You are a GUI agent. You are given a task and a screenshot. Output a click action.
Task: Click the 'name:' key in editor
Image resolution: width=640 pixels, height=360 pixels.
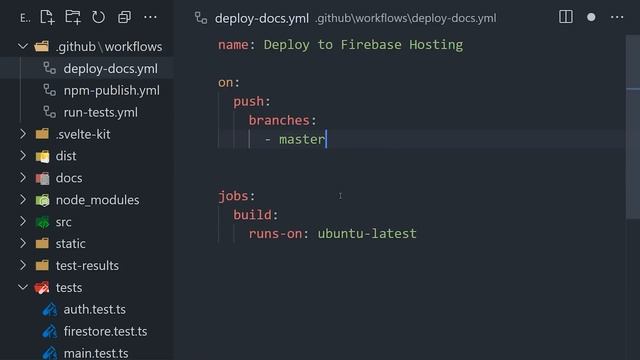(236, 44)
